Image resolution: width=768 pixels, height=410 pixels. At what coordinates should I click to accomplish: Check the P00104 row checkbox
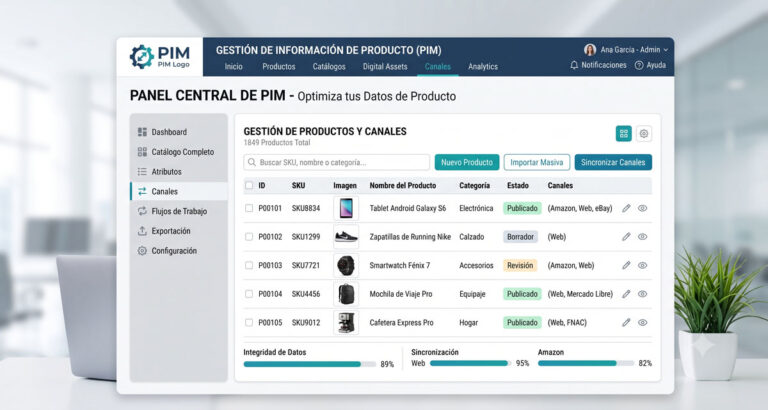click(249, 294)
